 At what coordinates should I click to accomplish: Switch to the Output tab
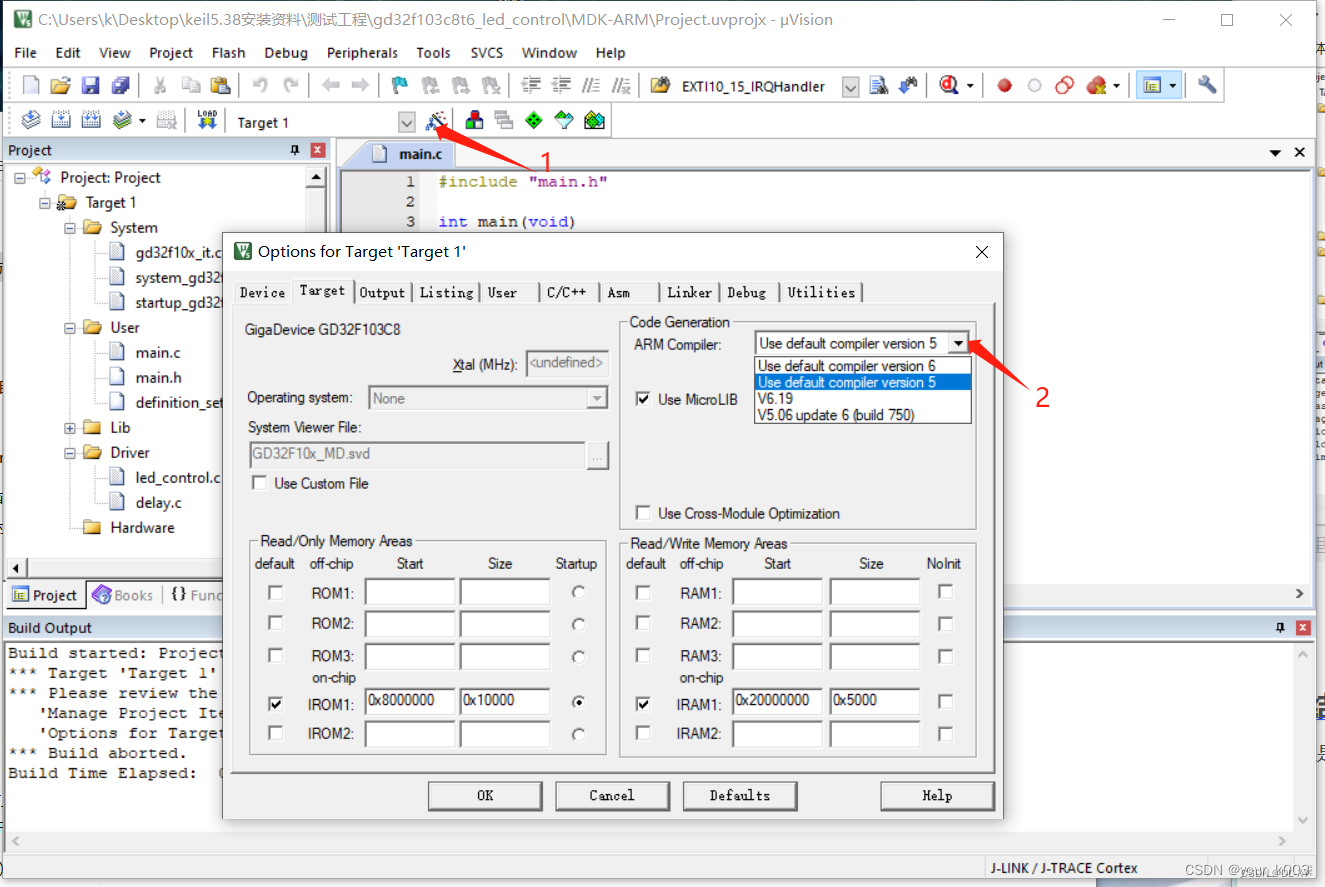click(x=382, y=292)
